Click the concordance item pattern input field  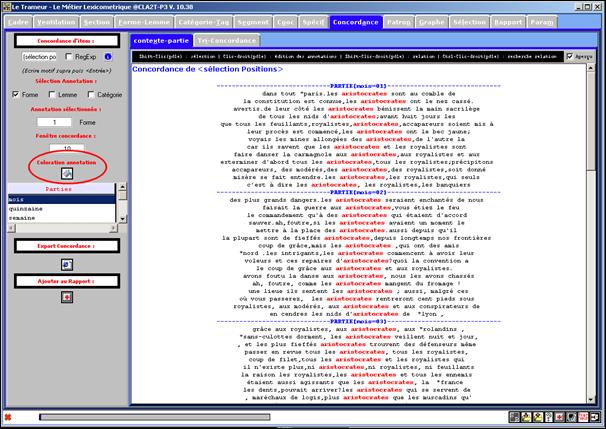point(39,57)
